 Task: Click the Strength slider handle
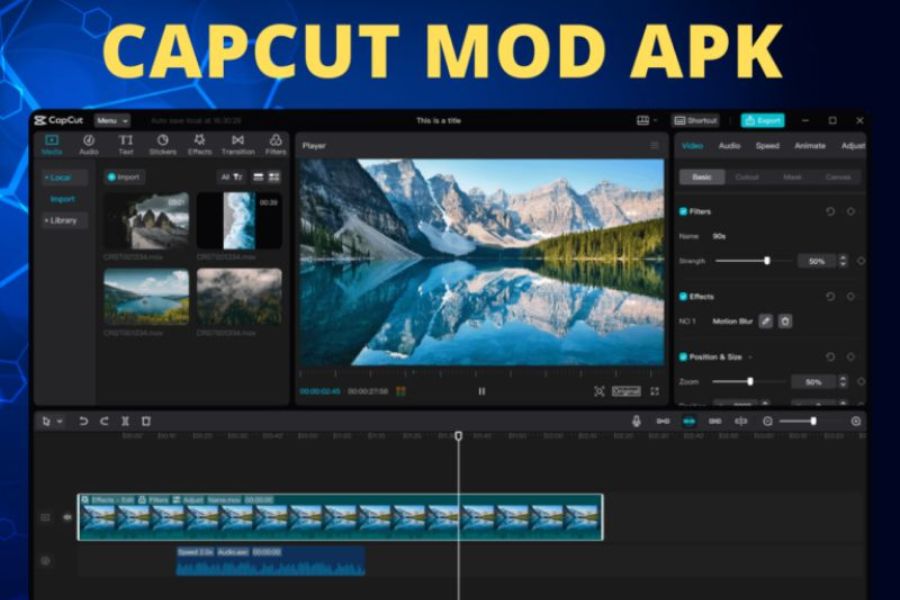(767, 261)
